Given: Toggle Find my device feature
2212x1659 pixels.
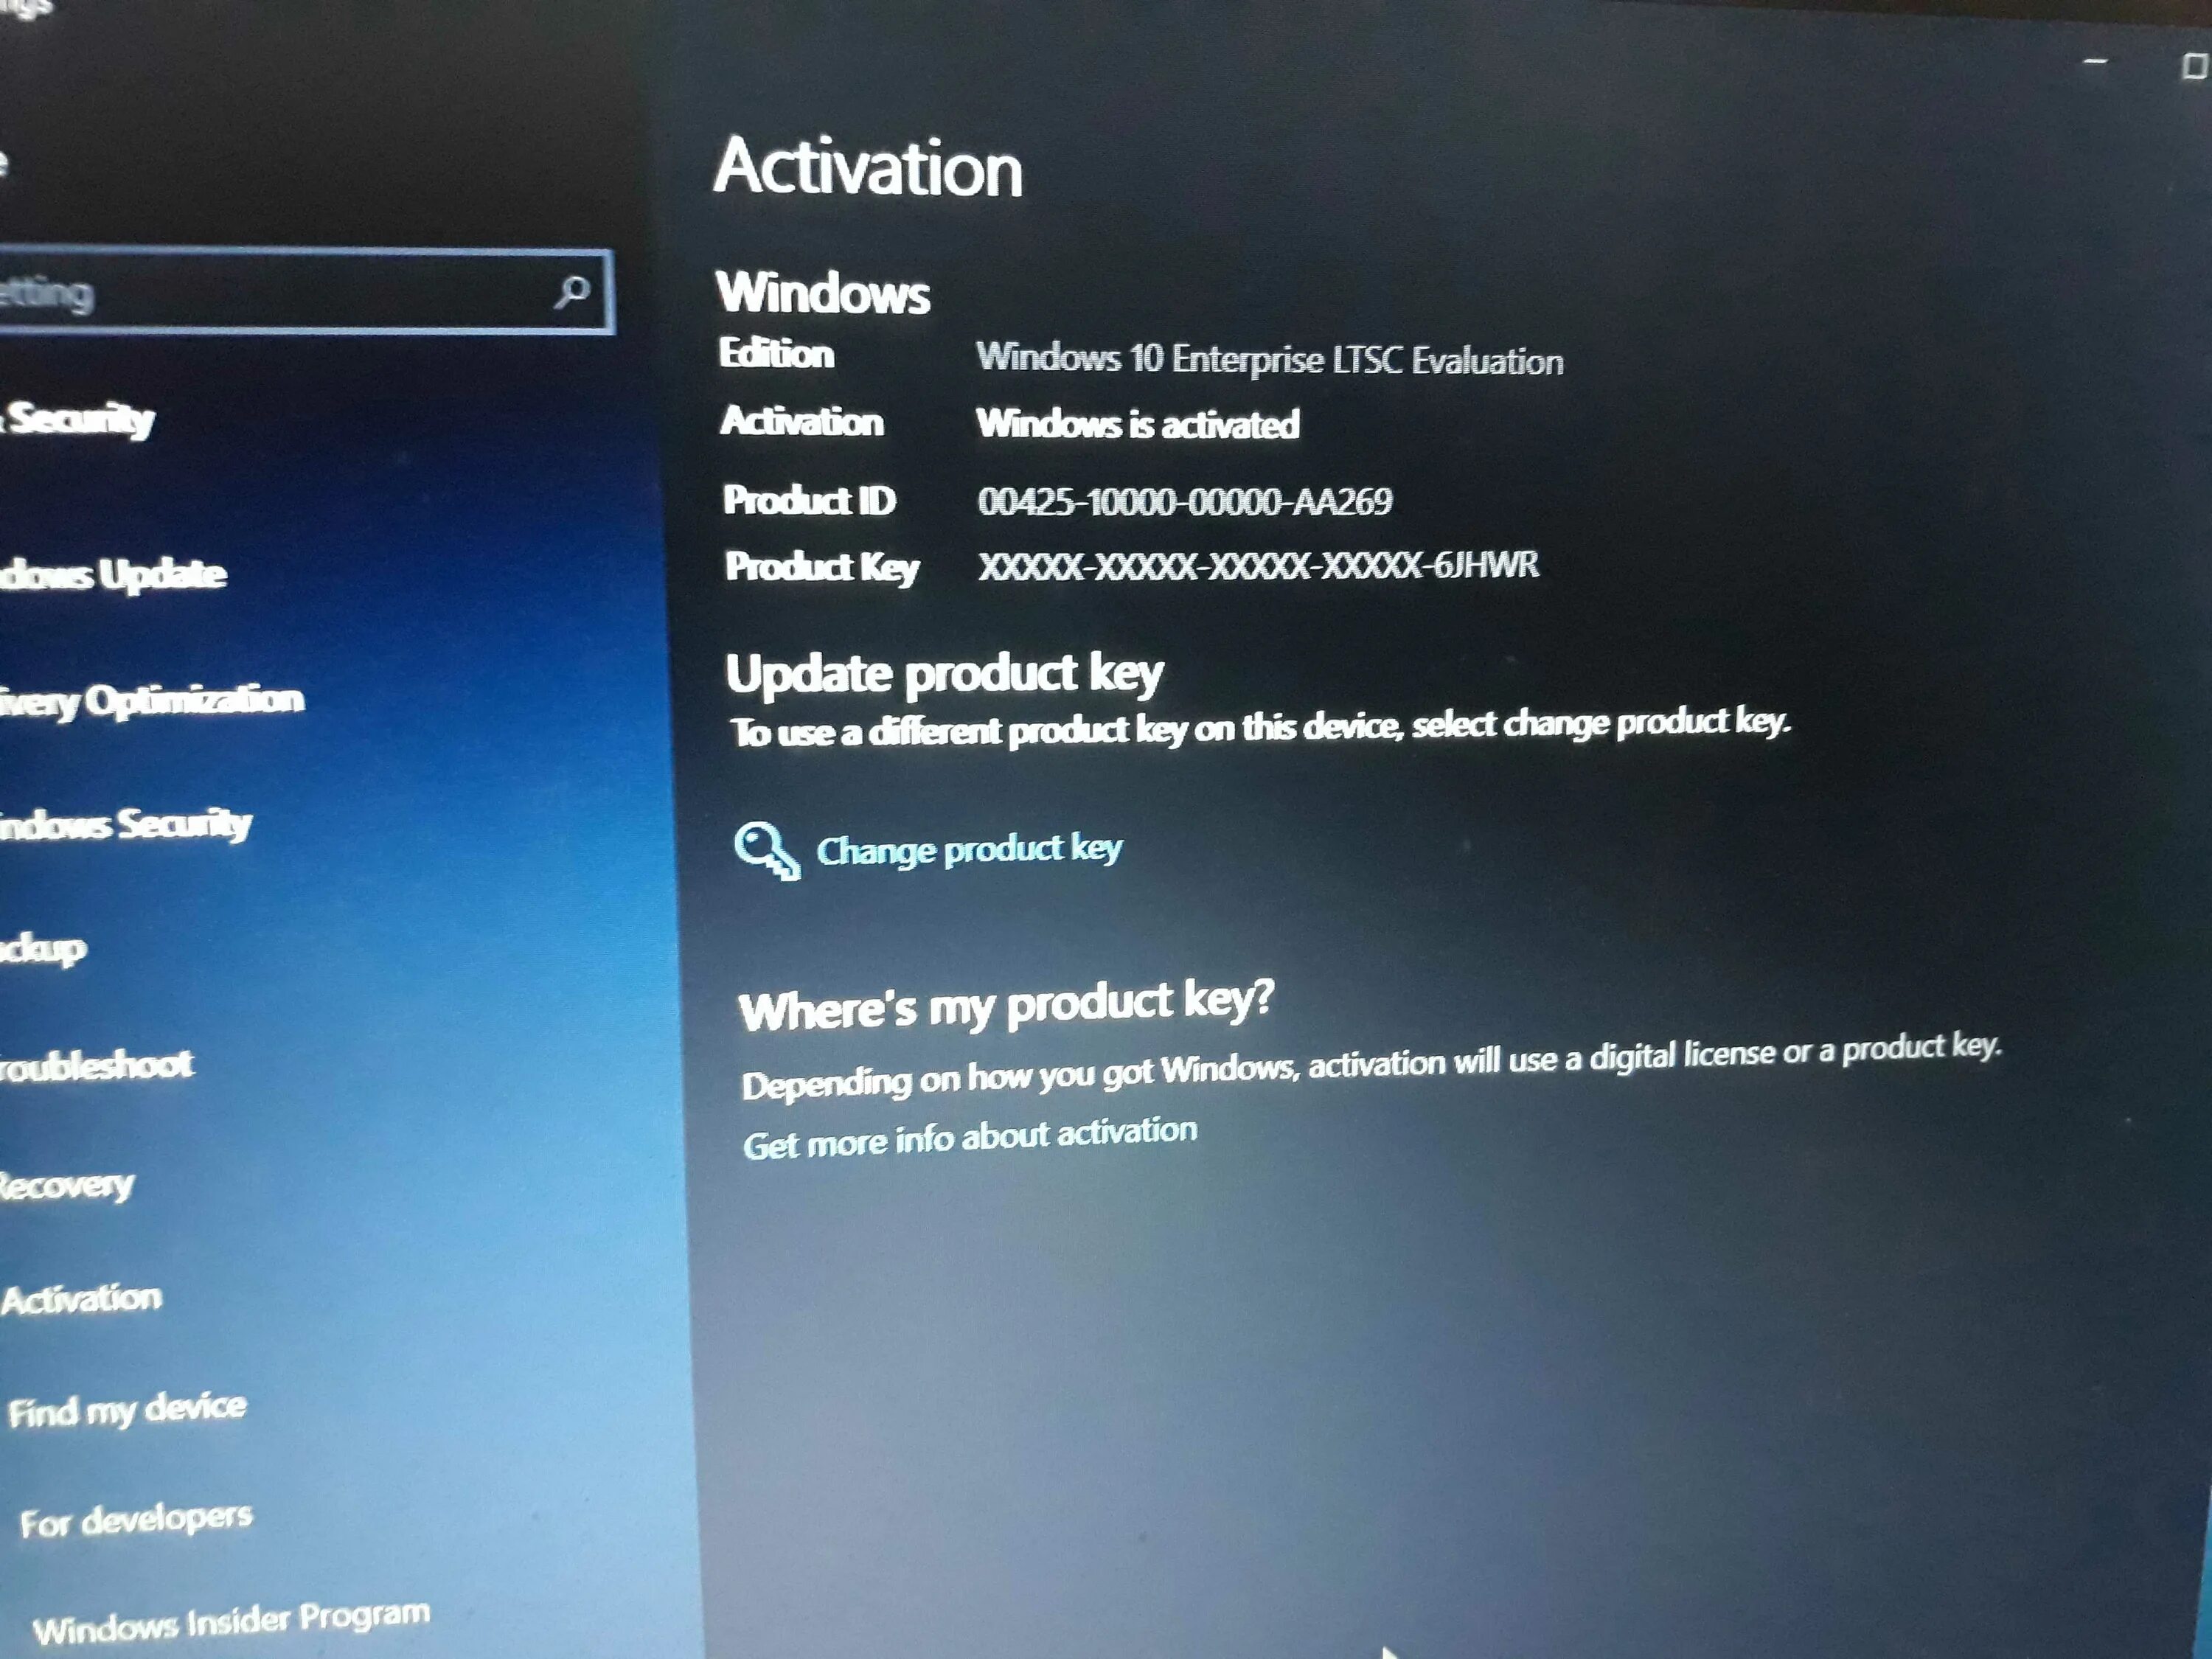Looking at the screenshot, I should tap(129, 1394).
